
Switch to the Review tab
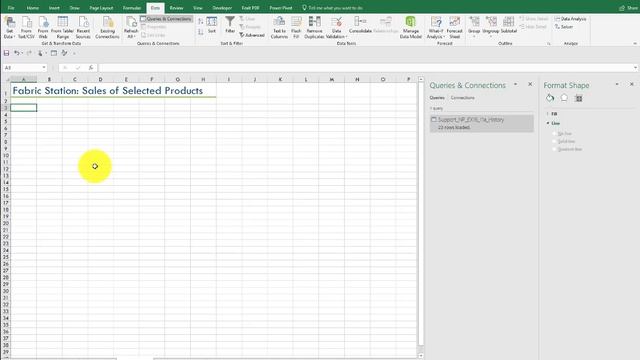(x=176, y=8)
